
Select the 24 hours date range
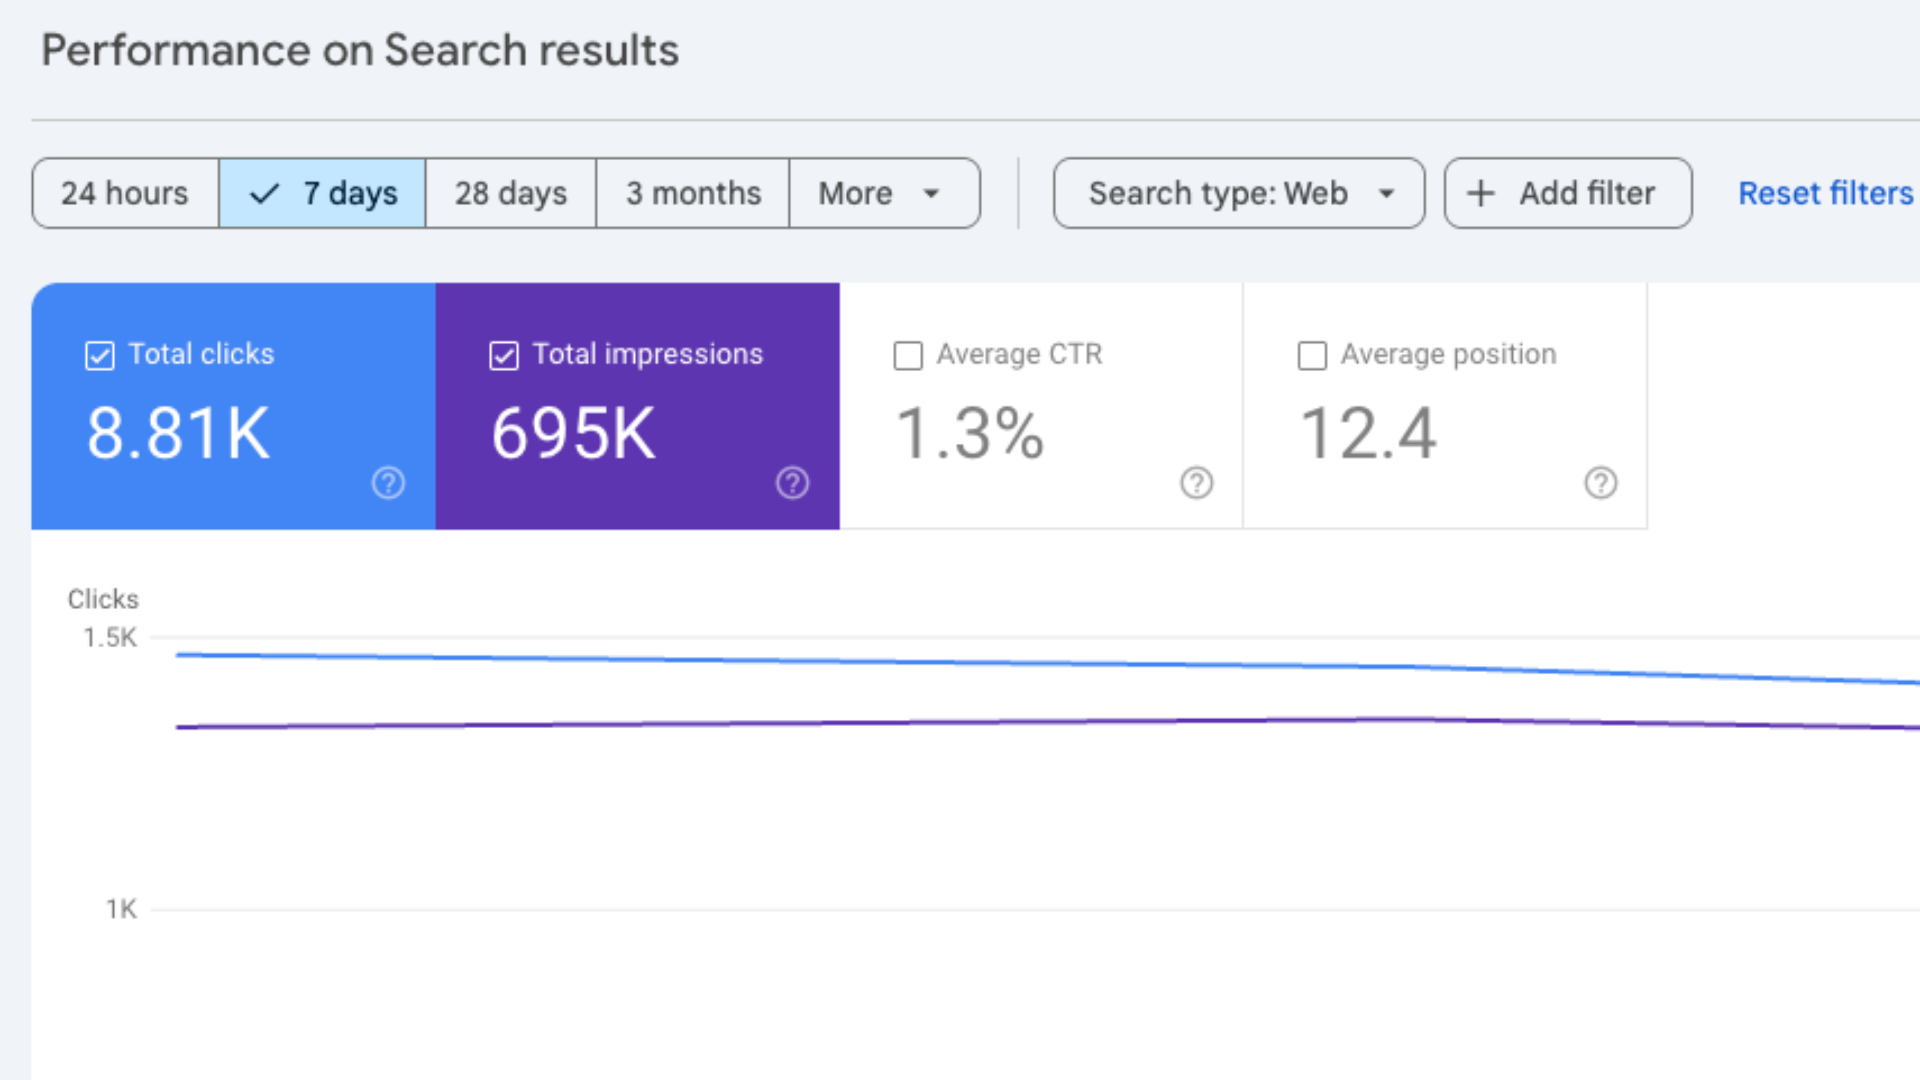point(125,193)
